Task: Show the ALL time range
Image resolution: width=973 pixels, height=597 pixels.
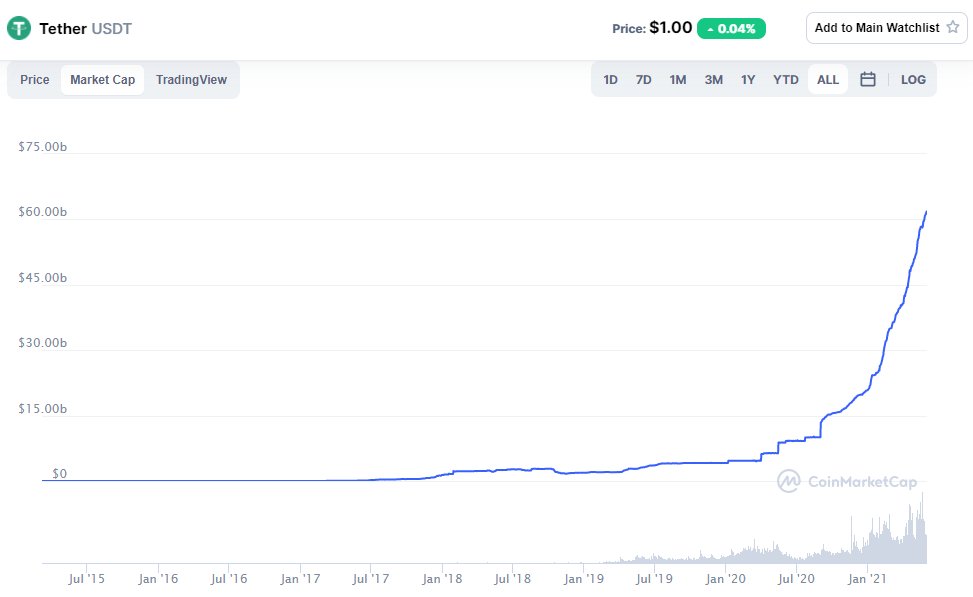Action: 828,79
